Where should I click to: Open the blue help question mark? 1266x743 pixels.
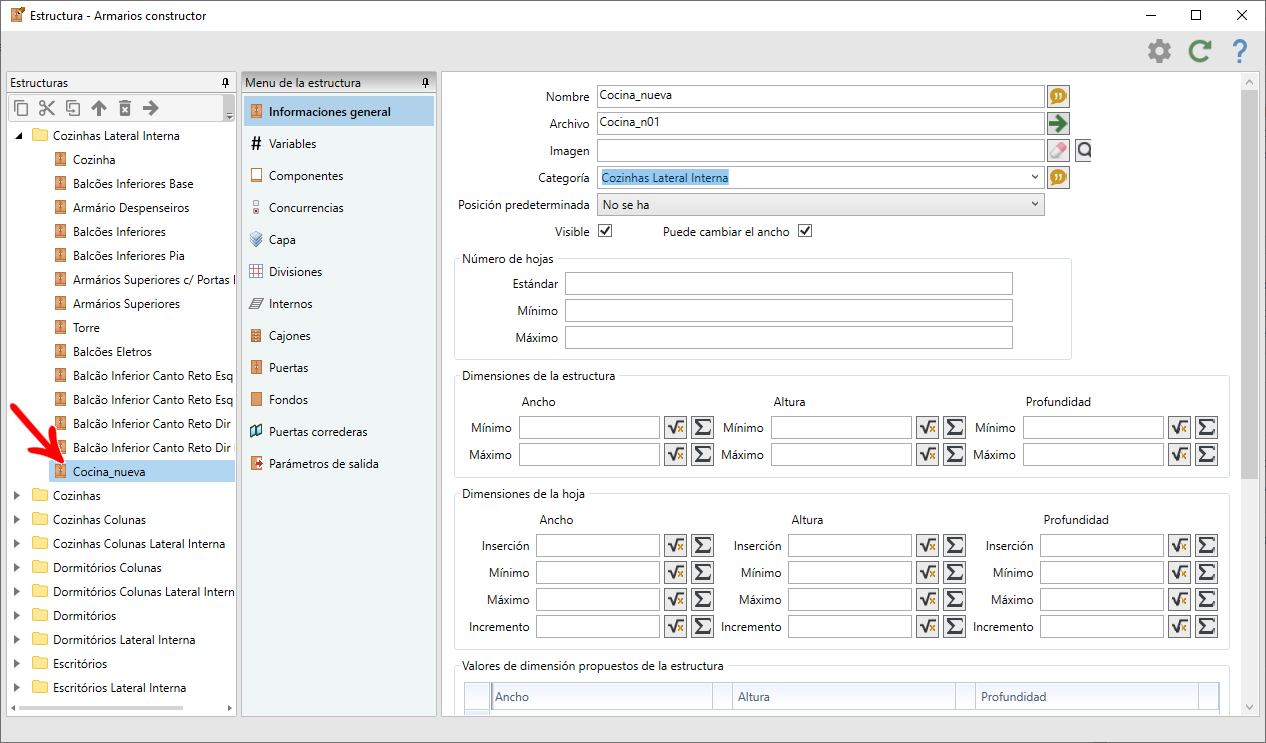click(1240, 51)
